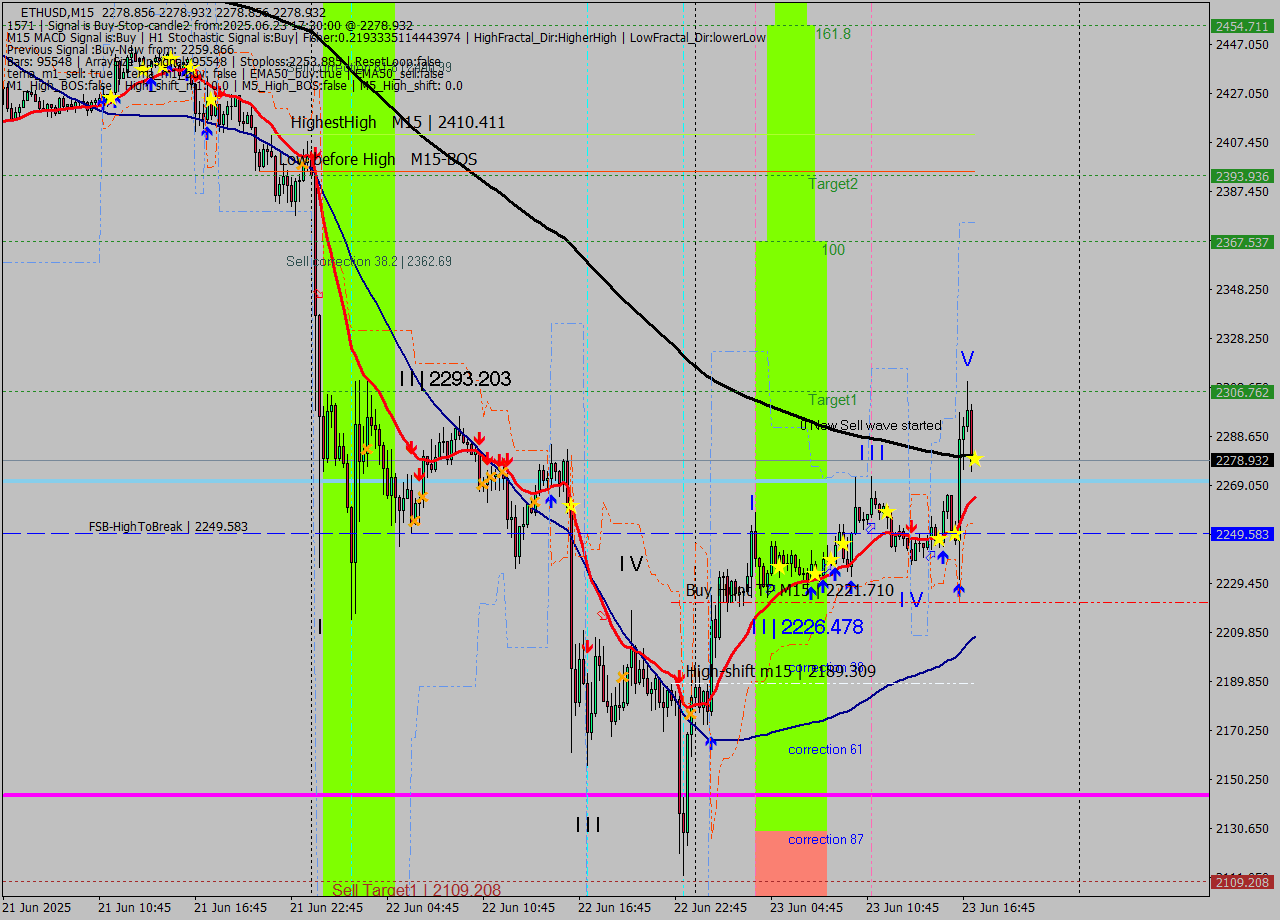Click the black I V wave label

[x=631, y=564]
